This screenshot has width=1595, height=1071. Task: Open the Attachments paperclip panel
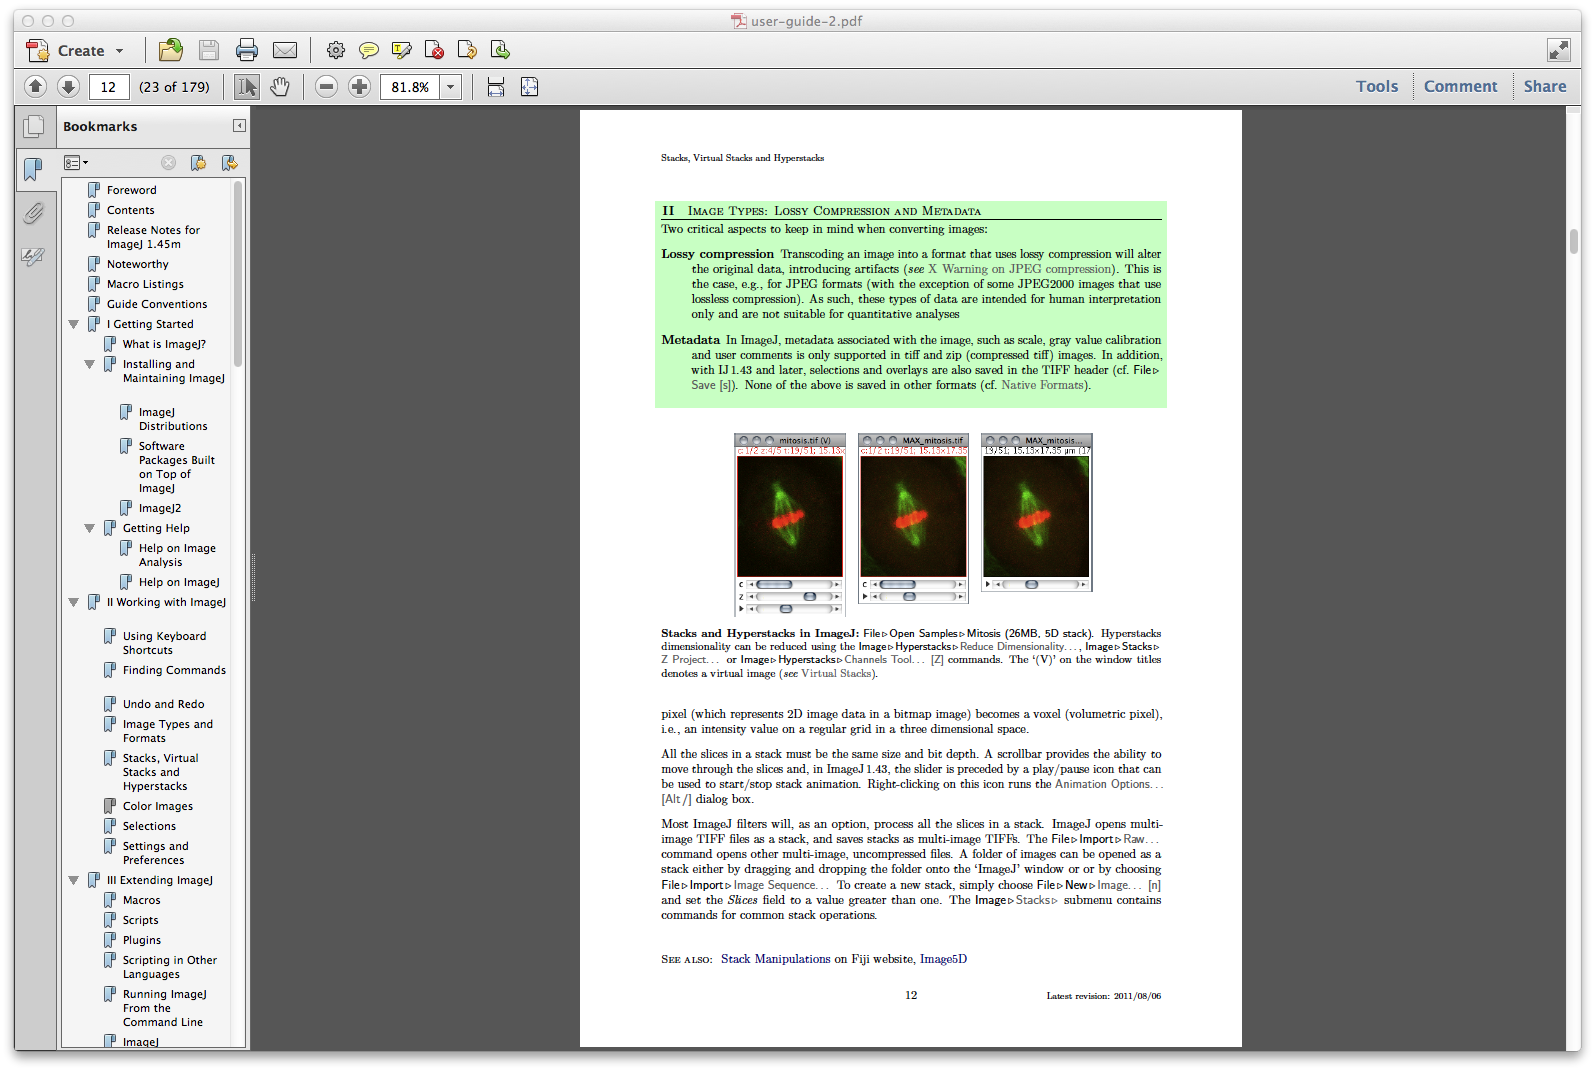[x=33, y=213]
